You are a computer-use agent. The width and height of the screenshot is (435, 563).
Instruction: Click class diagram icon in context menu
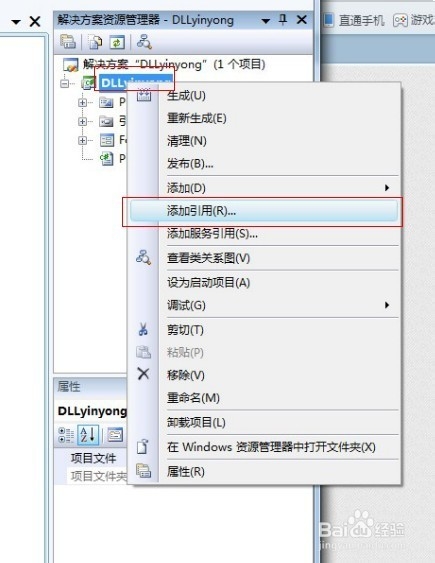tap(144, 257)
